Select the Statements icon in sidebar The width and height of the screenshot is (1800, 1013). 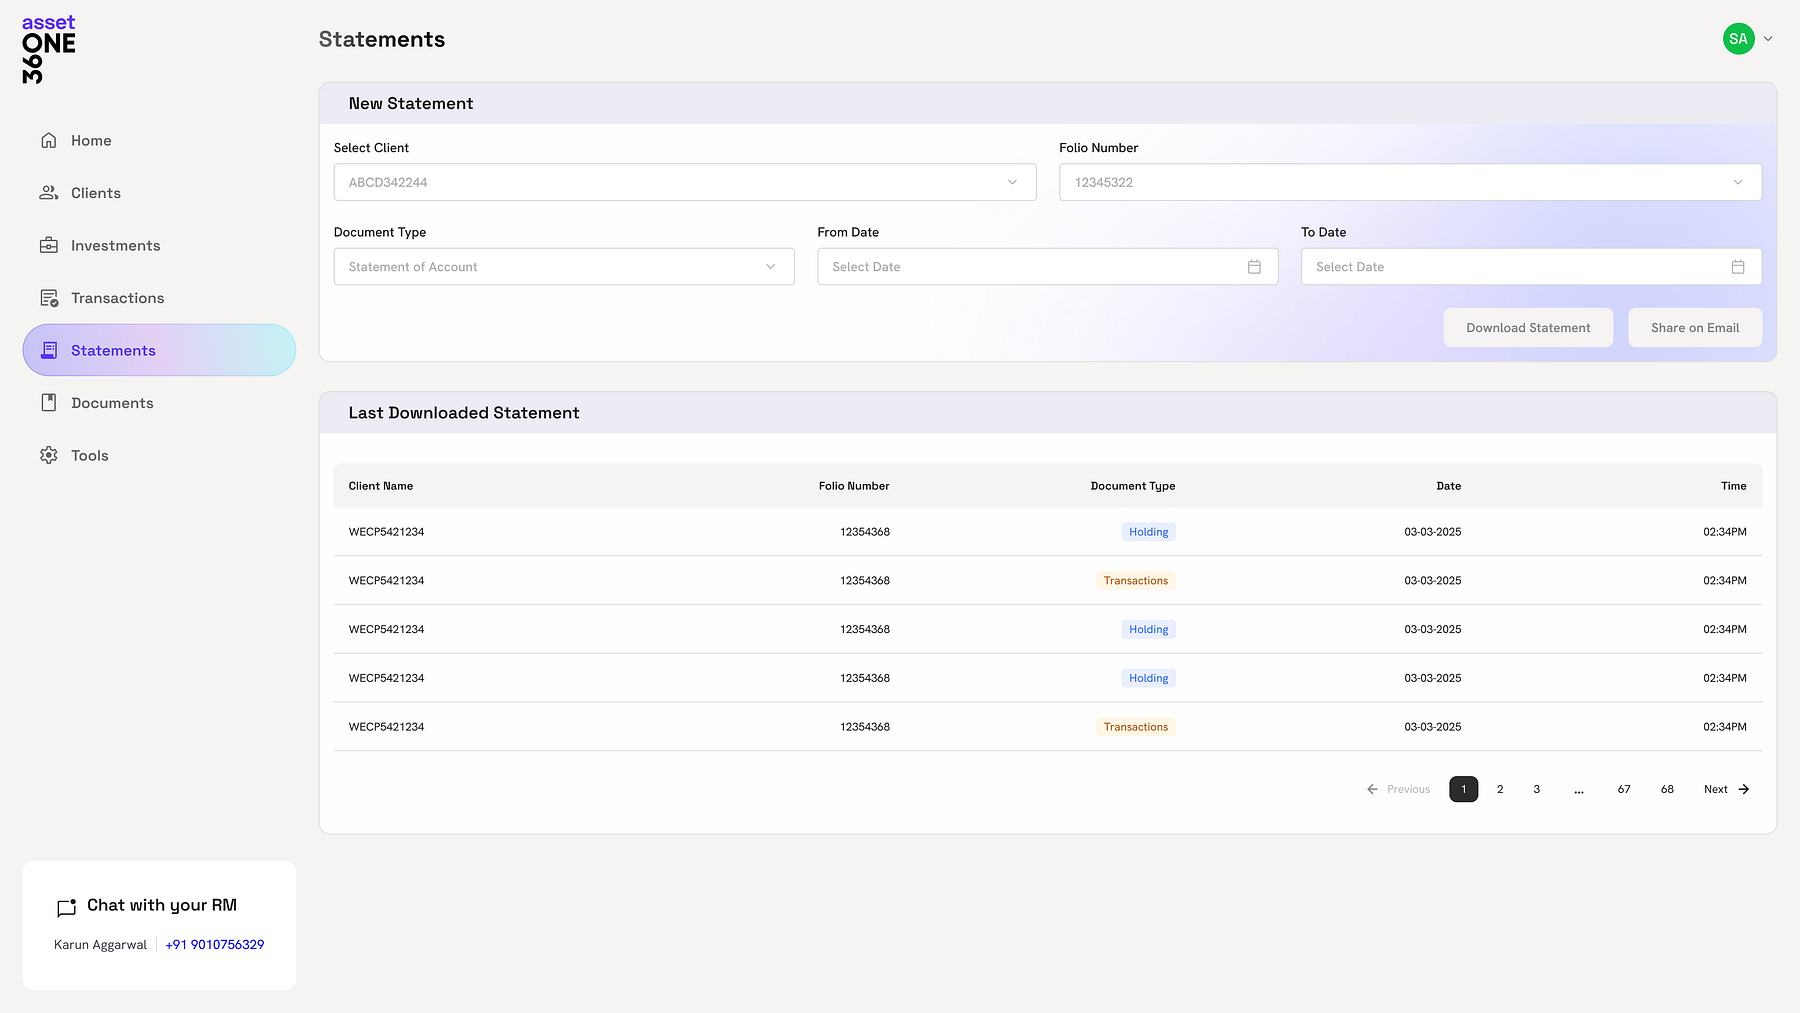coord(48,350)
